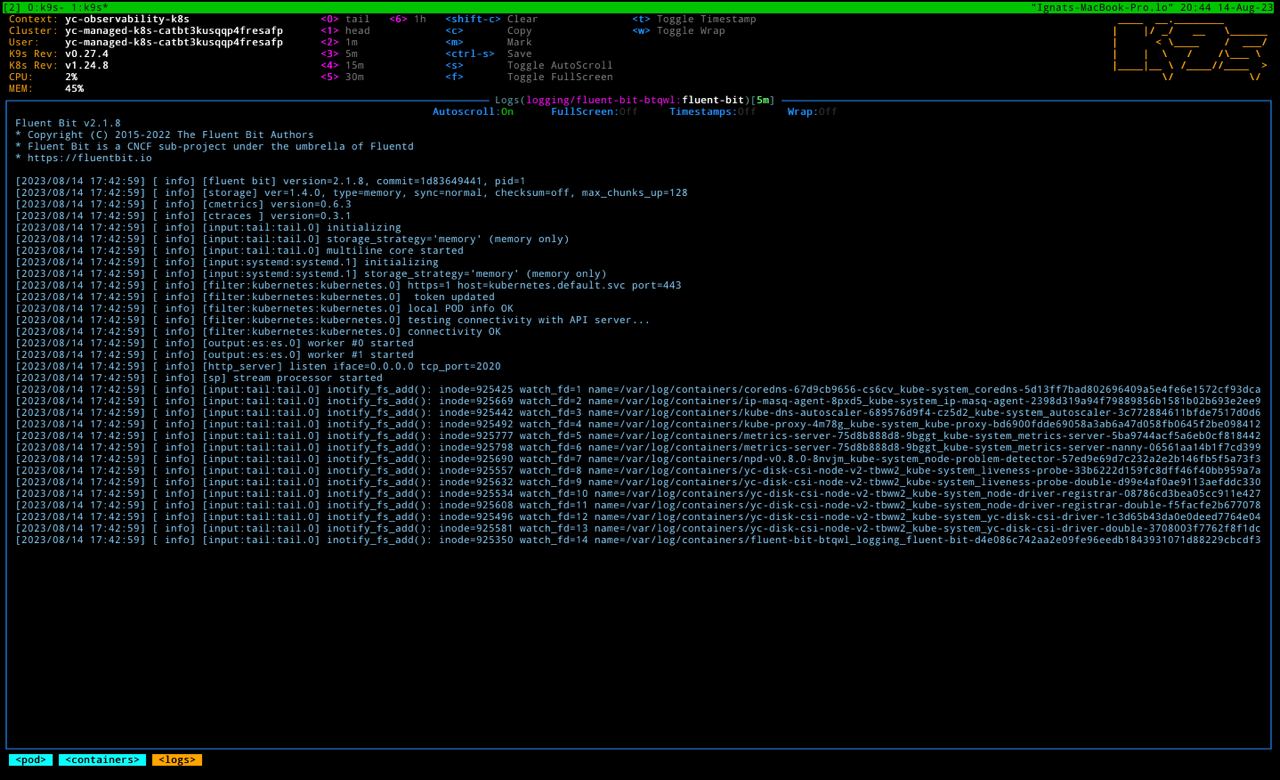Select the logs breadcrumb
The image size is (1280, 780).
coord(177,760)
